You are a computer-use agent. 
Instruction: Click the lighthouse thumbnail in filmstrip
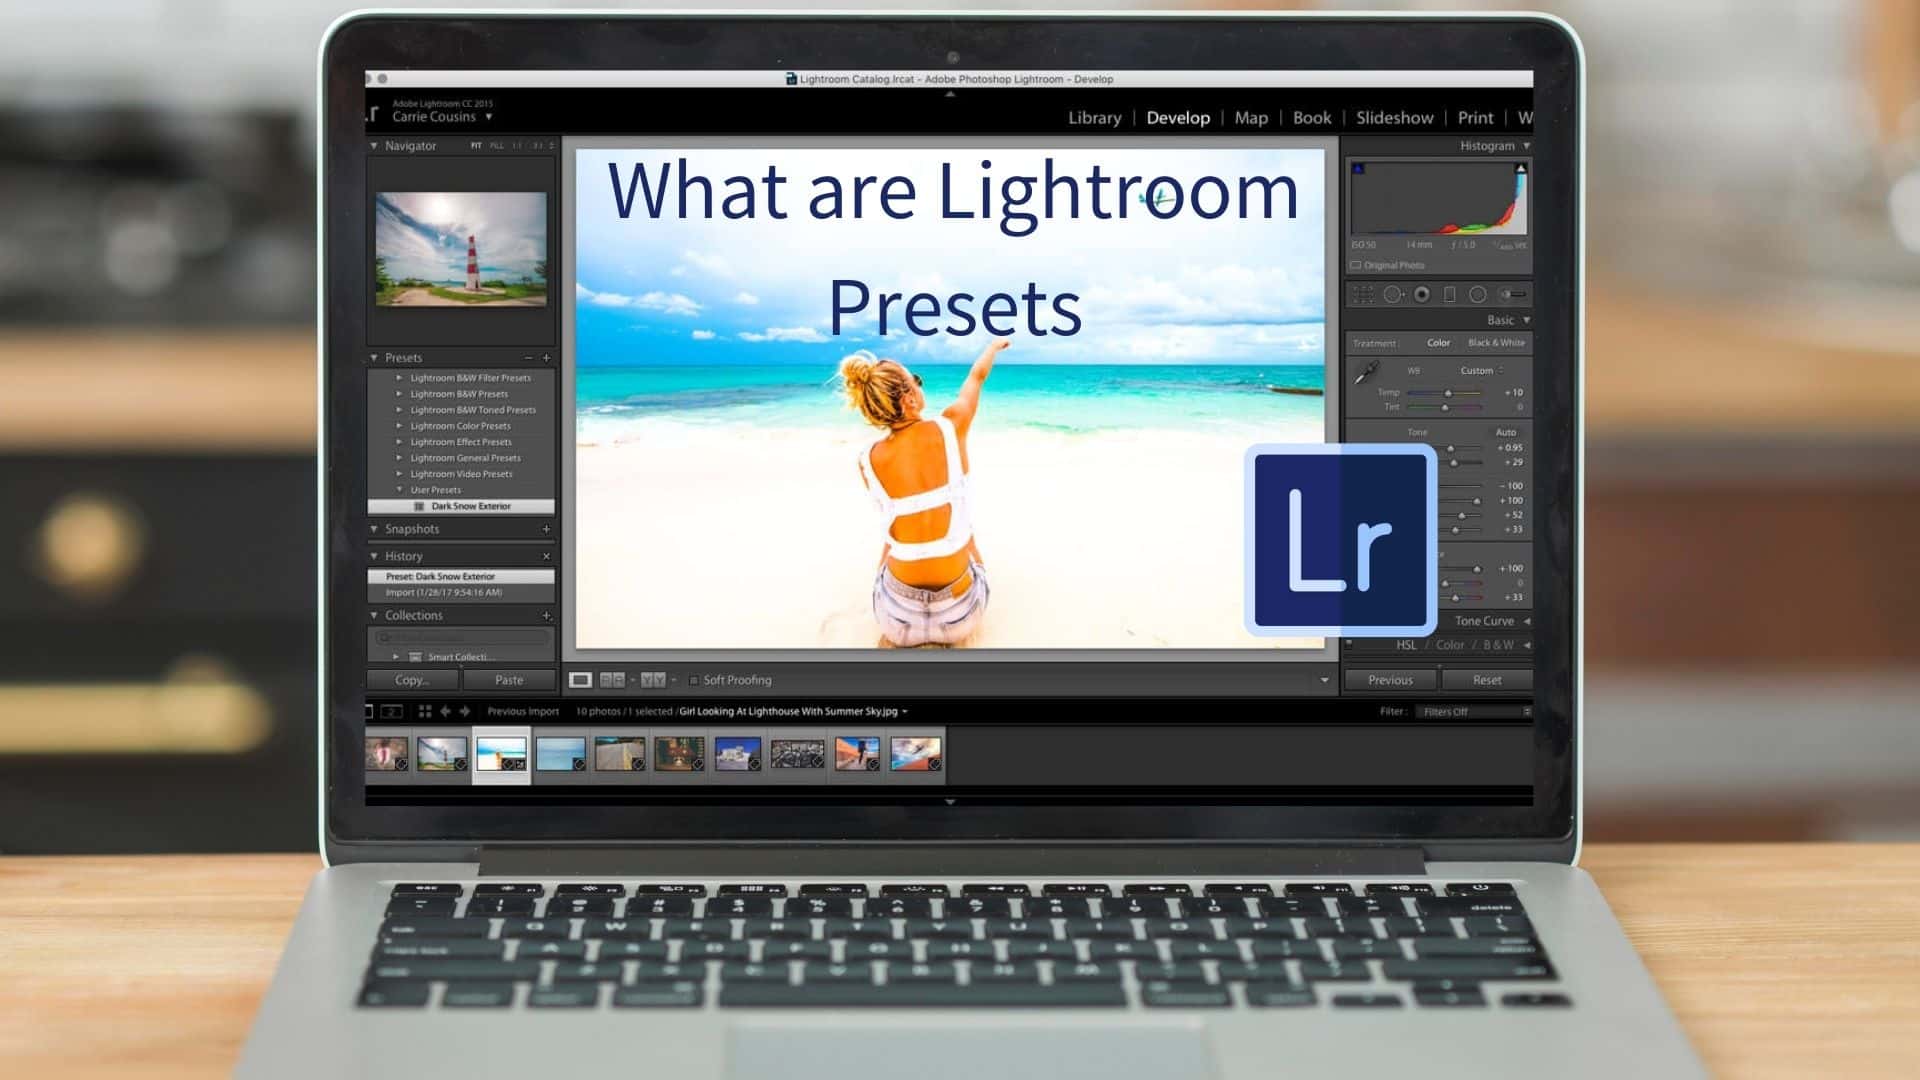tap(441, 753)
